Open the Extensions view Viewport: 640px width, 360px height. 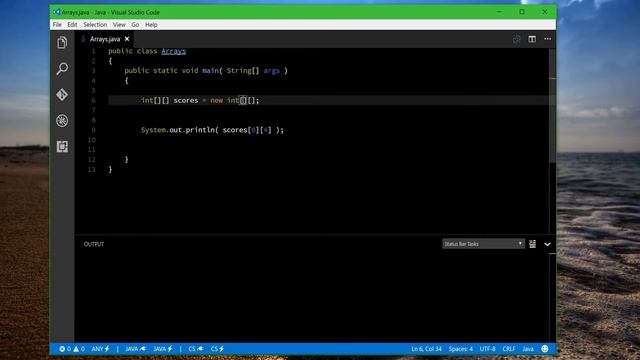(62, 147)
